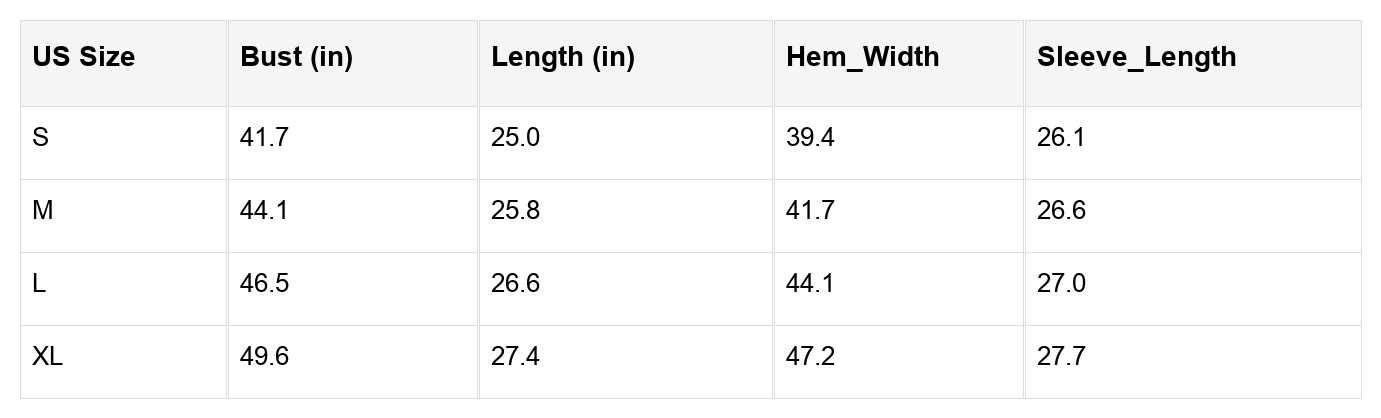Image resolution: width=1381 pixels, height=418 pixels.
Task: Click the Length (in) header cell
Action: [x=563, y=57]
